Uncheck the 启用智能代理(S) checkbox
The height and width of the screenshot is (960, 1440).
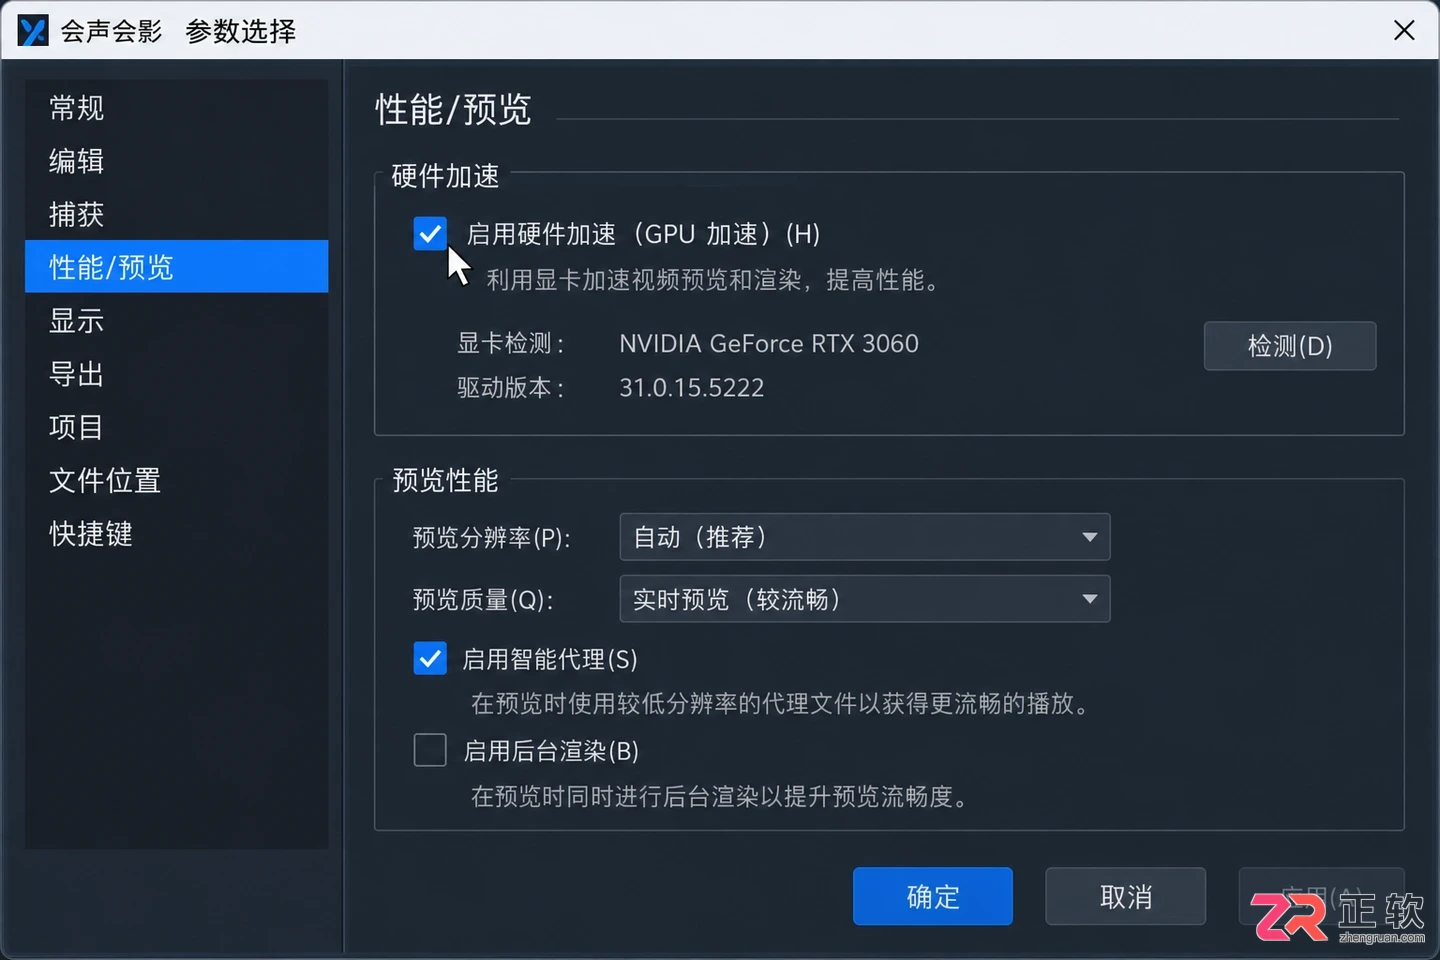(430, 659)
